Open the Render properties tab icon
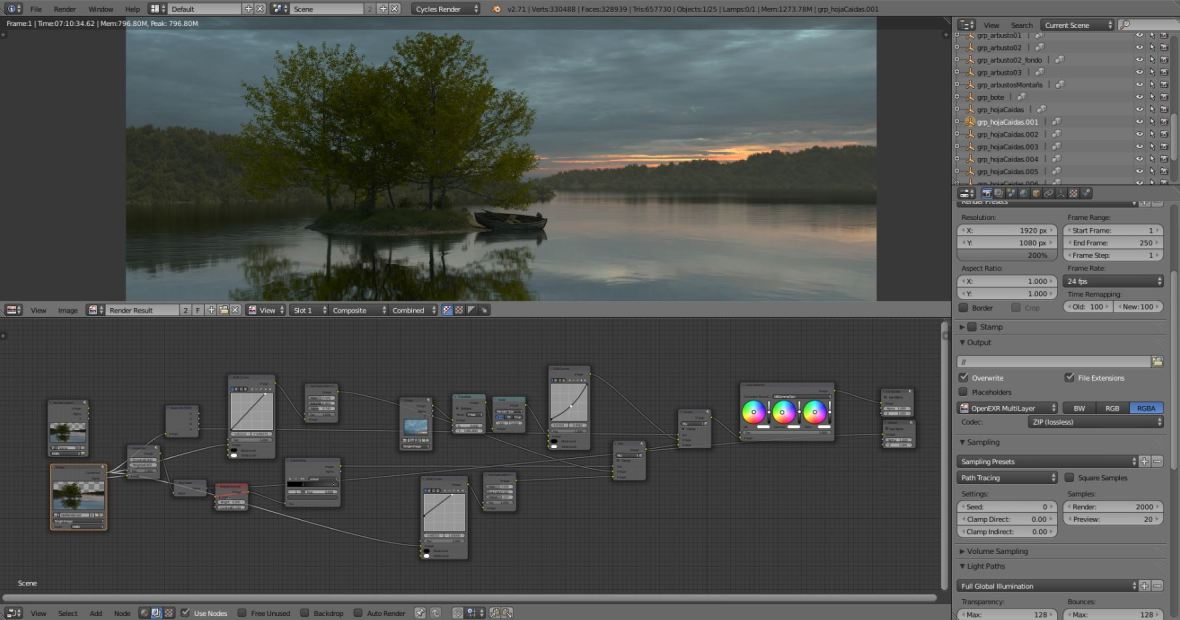 pyautogui.click(x=987, y=193)
